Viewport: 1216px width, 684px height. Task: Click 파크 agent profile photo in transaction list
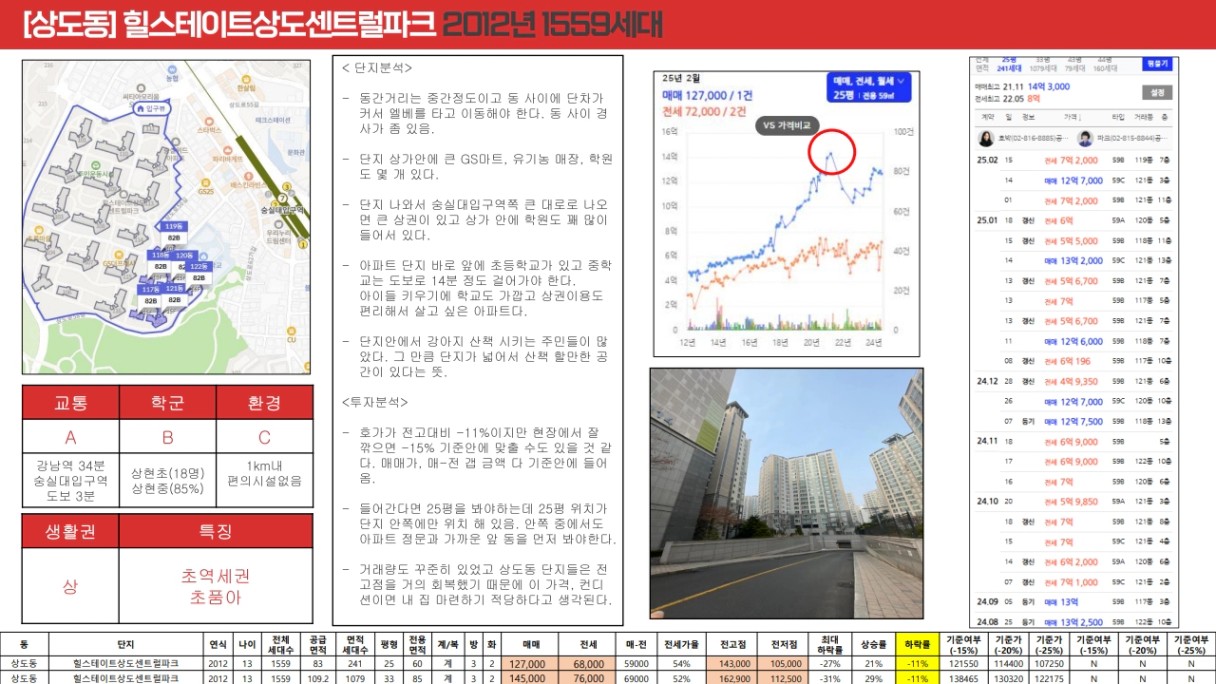tap(1087, 138)
